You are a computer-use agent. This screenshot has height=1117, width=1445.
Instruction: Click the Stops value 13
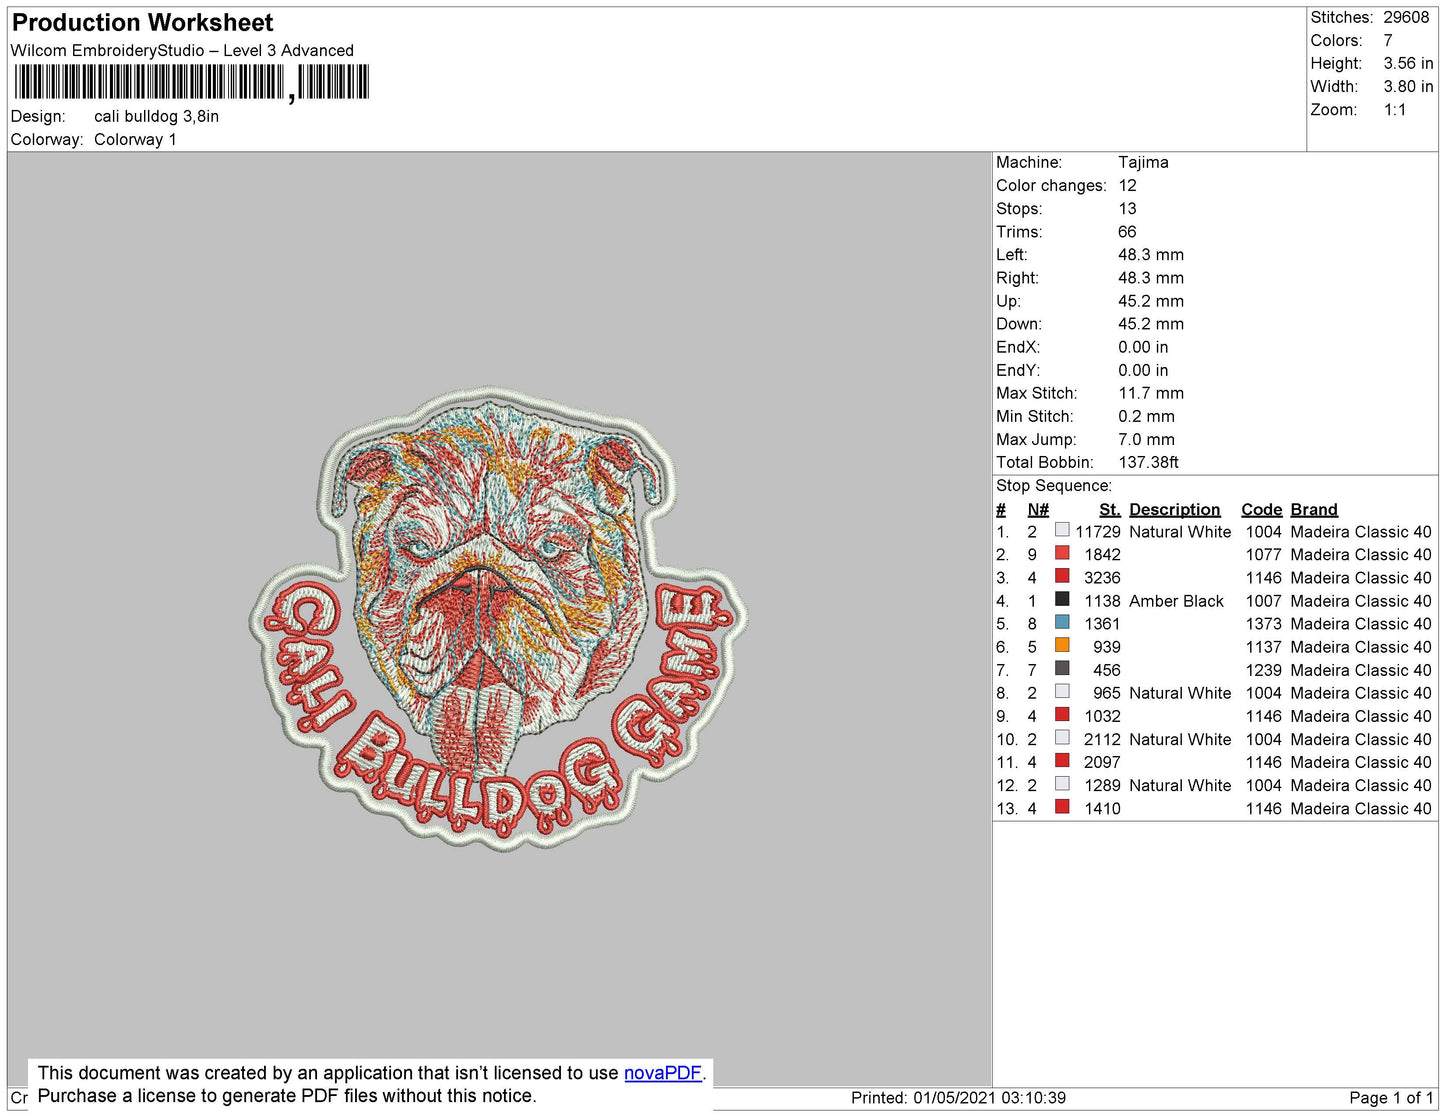click(x=1127, y=209)
